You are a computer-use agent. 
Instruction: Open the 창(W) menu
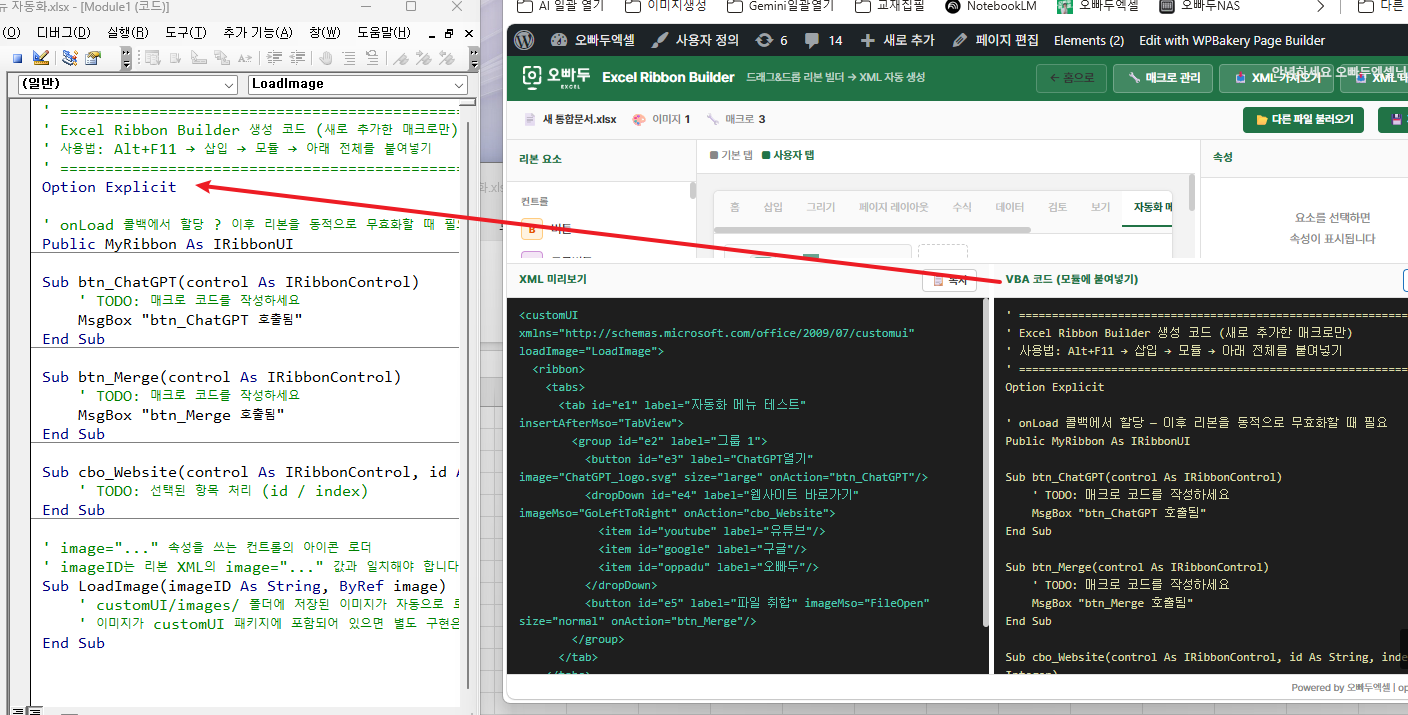coord(325,33)
